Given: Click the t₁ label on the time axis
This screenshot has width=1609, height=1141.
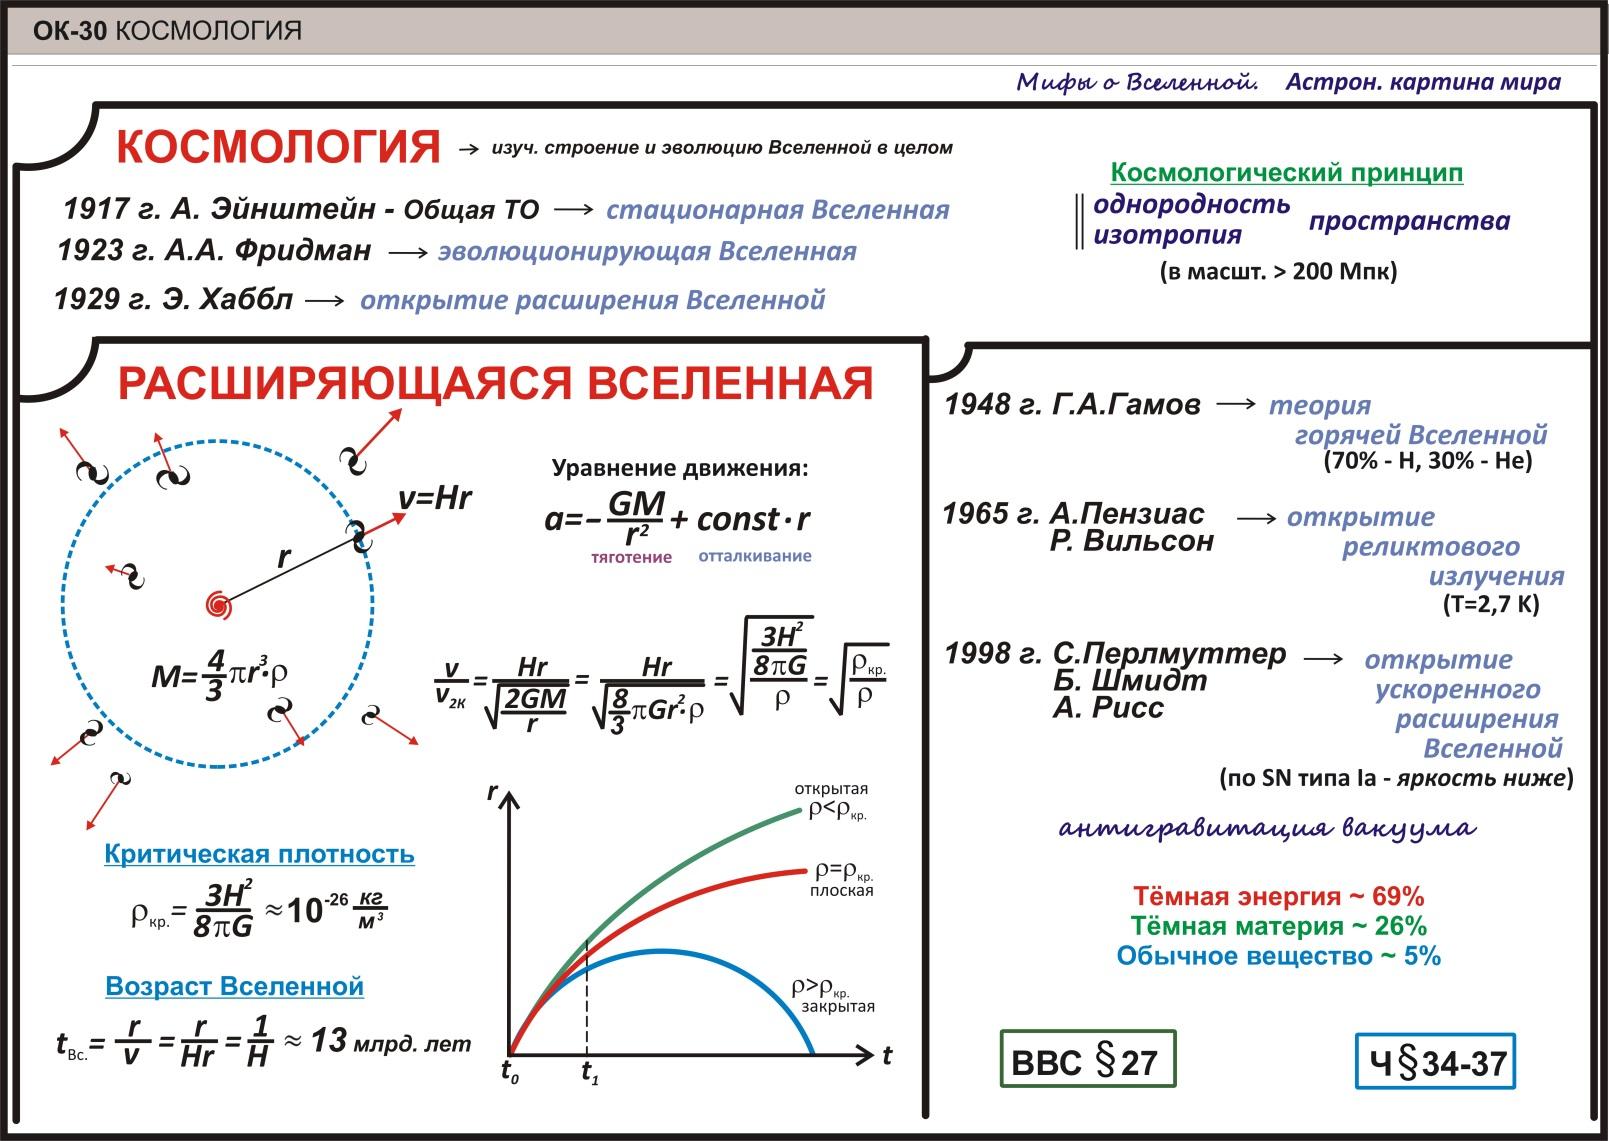Looking at the screenshot, I should pos(589,1075).
